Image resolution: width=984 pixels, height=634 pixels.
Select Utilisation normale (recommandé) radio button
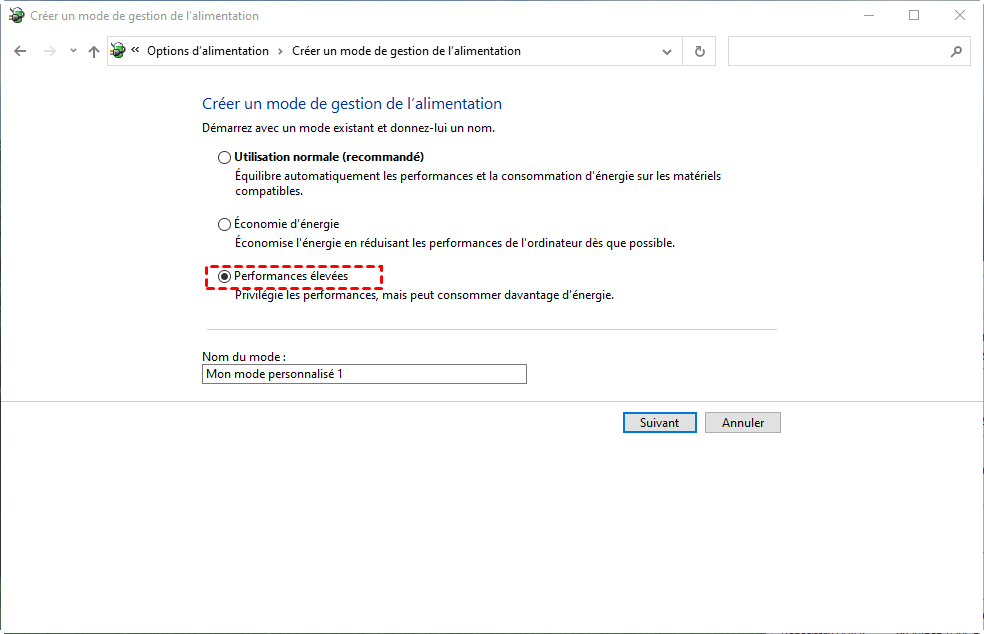coord(224,158)
